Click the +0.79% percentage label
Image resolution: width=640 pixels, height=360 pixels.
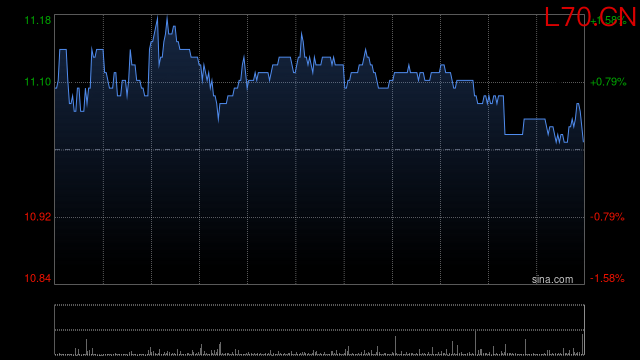(x=608, y=82)
